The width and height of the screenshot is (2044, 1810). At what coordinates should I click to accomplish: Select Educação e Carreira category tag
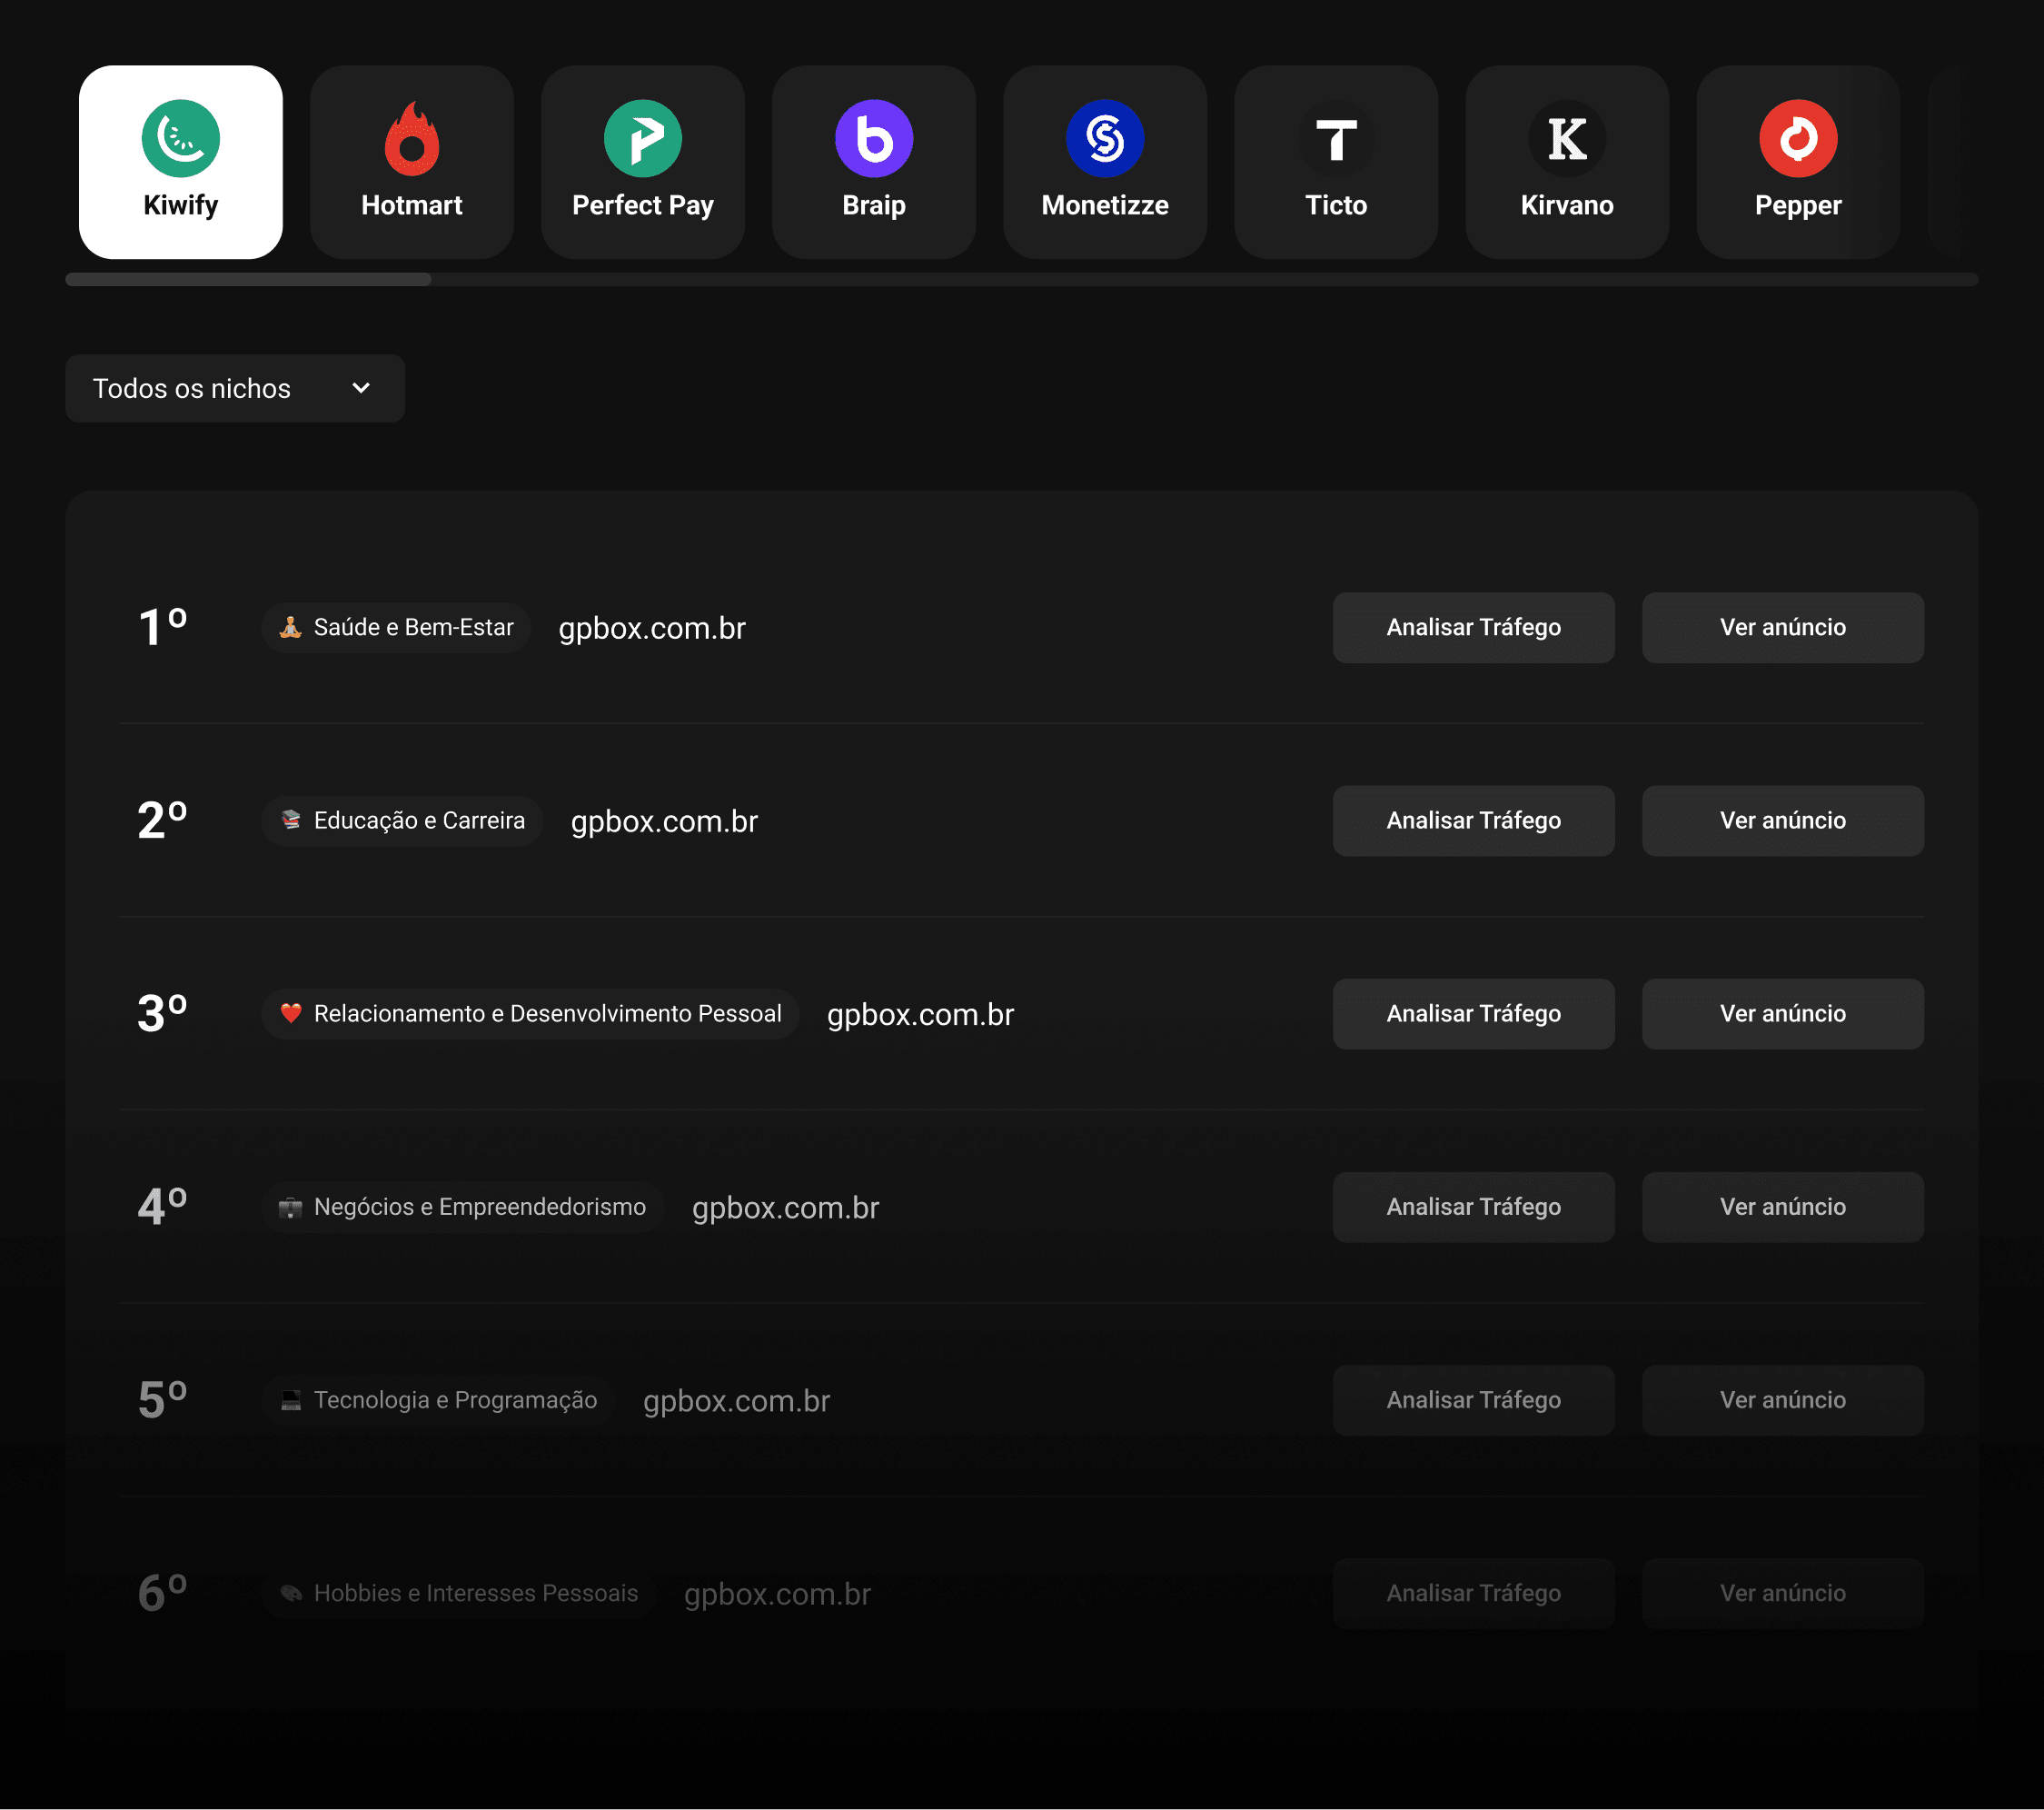click(402, 820)
